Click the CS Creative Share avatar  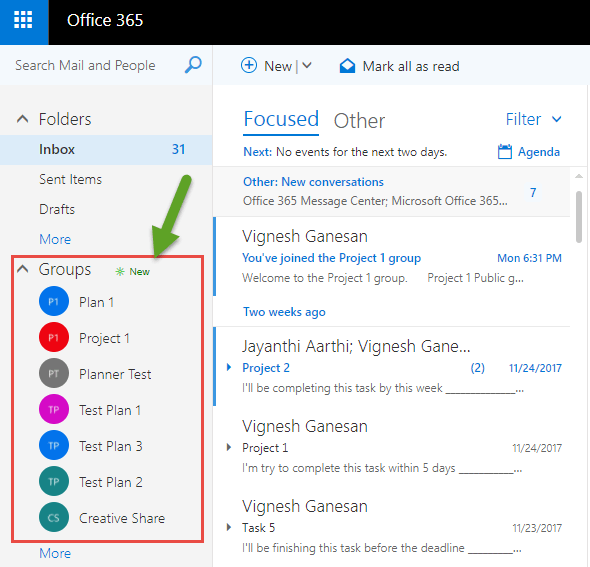point(54,517)
